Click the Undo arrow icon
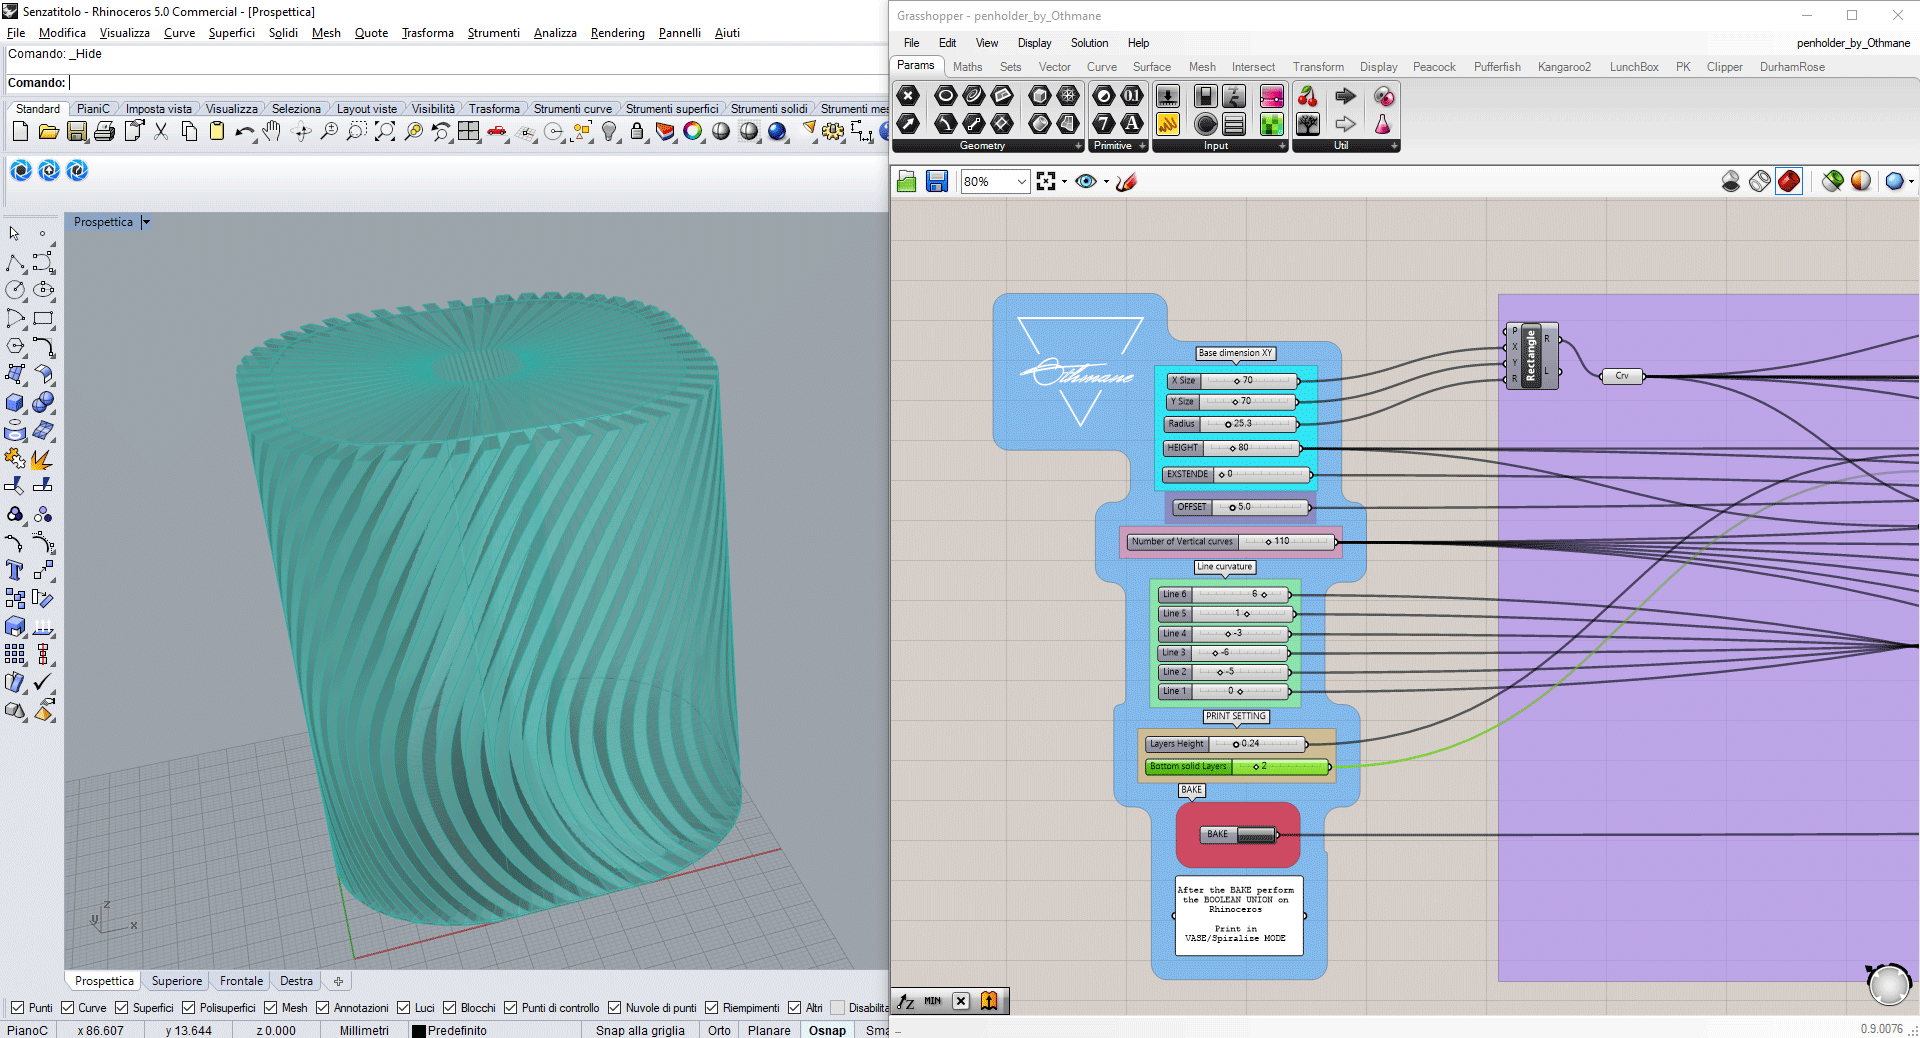The width and height of the screenshot is (1920, 1038). 243,132
